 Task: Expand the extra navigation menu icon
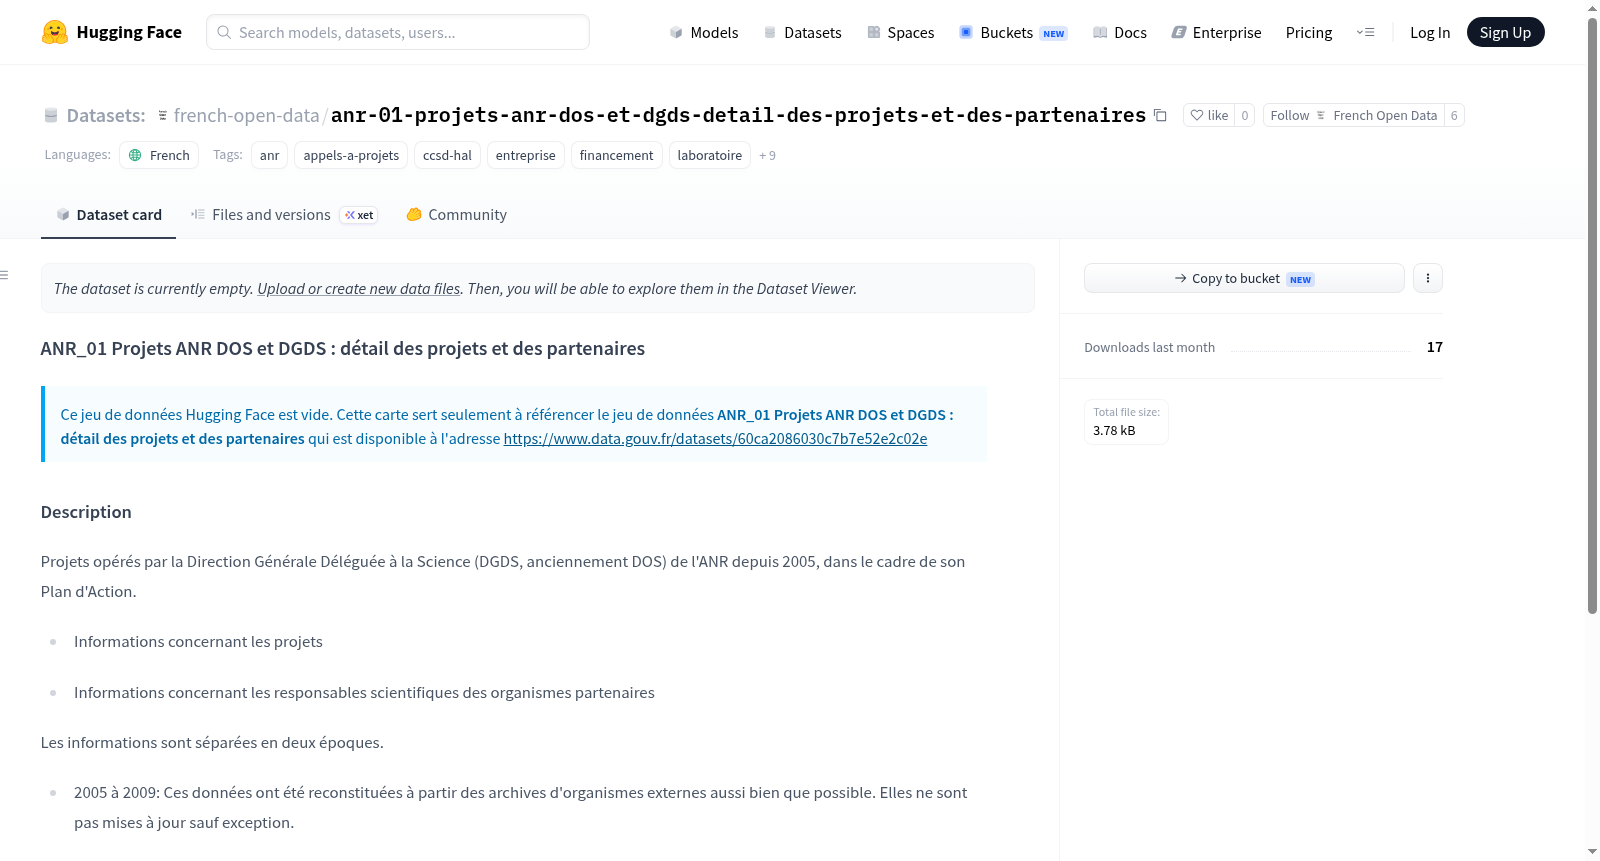click(x=1365, y=32)
